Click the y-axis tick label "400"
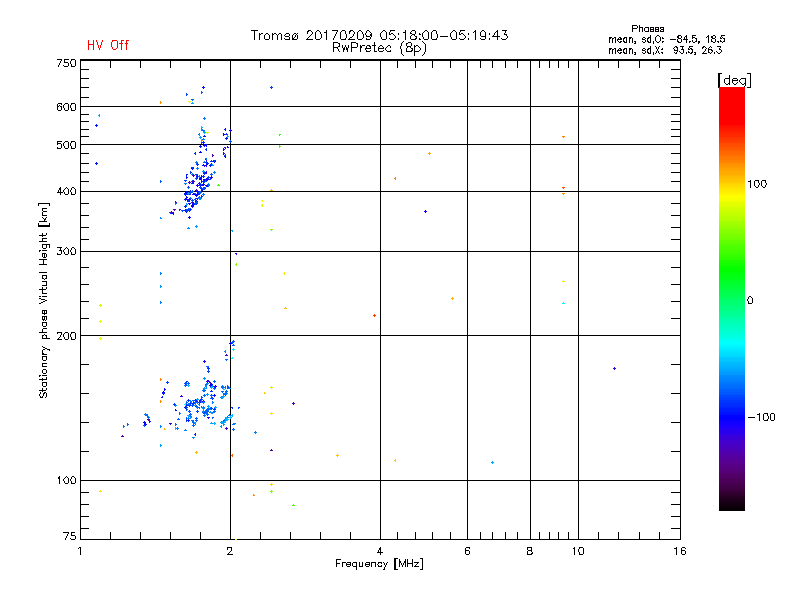 [x=67, y=192]
